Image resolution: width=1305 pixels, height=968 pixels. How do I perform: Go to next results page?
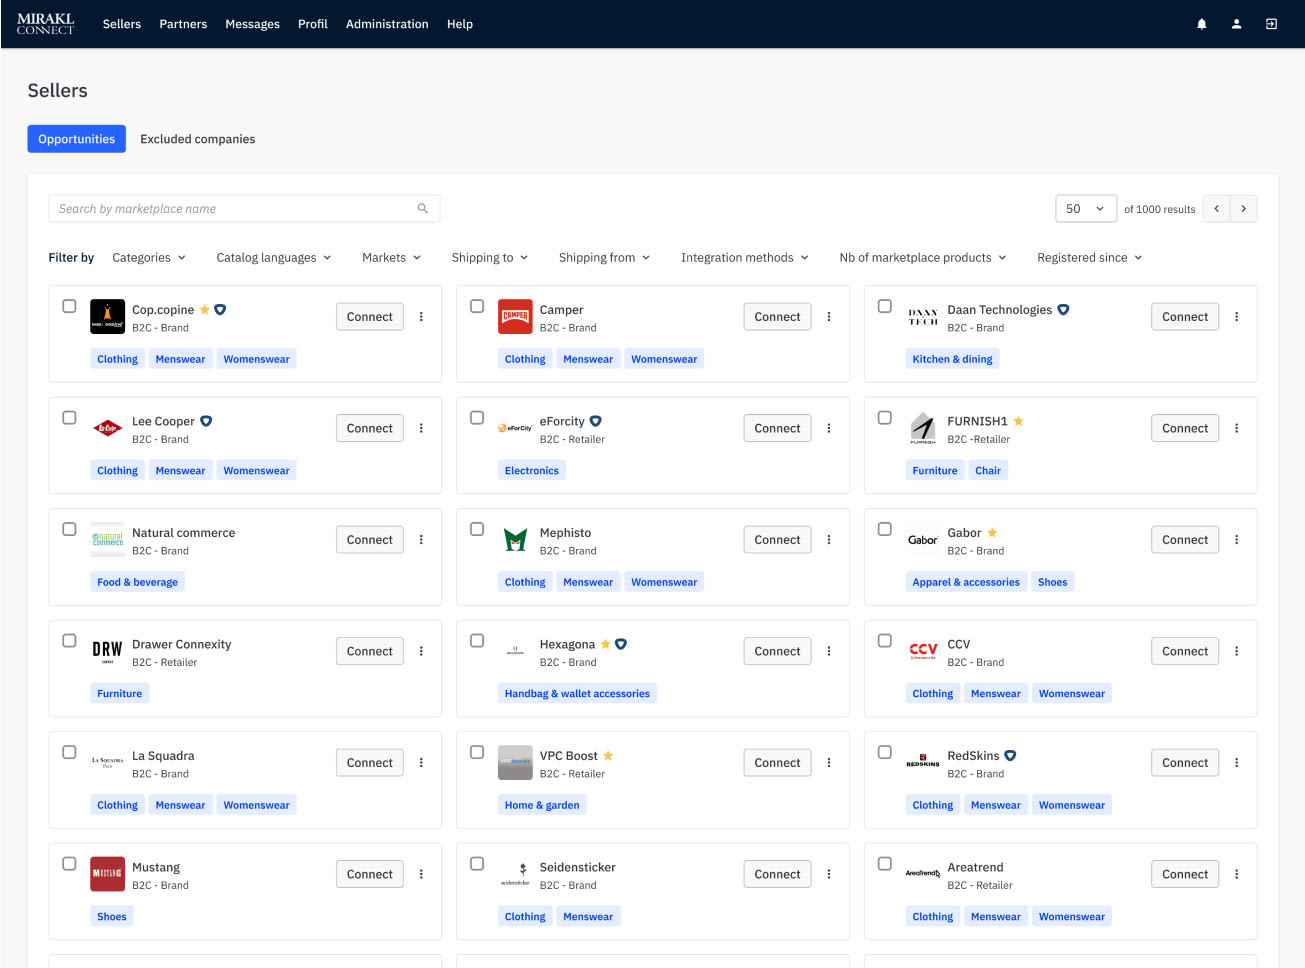click(1244, 209)
